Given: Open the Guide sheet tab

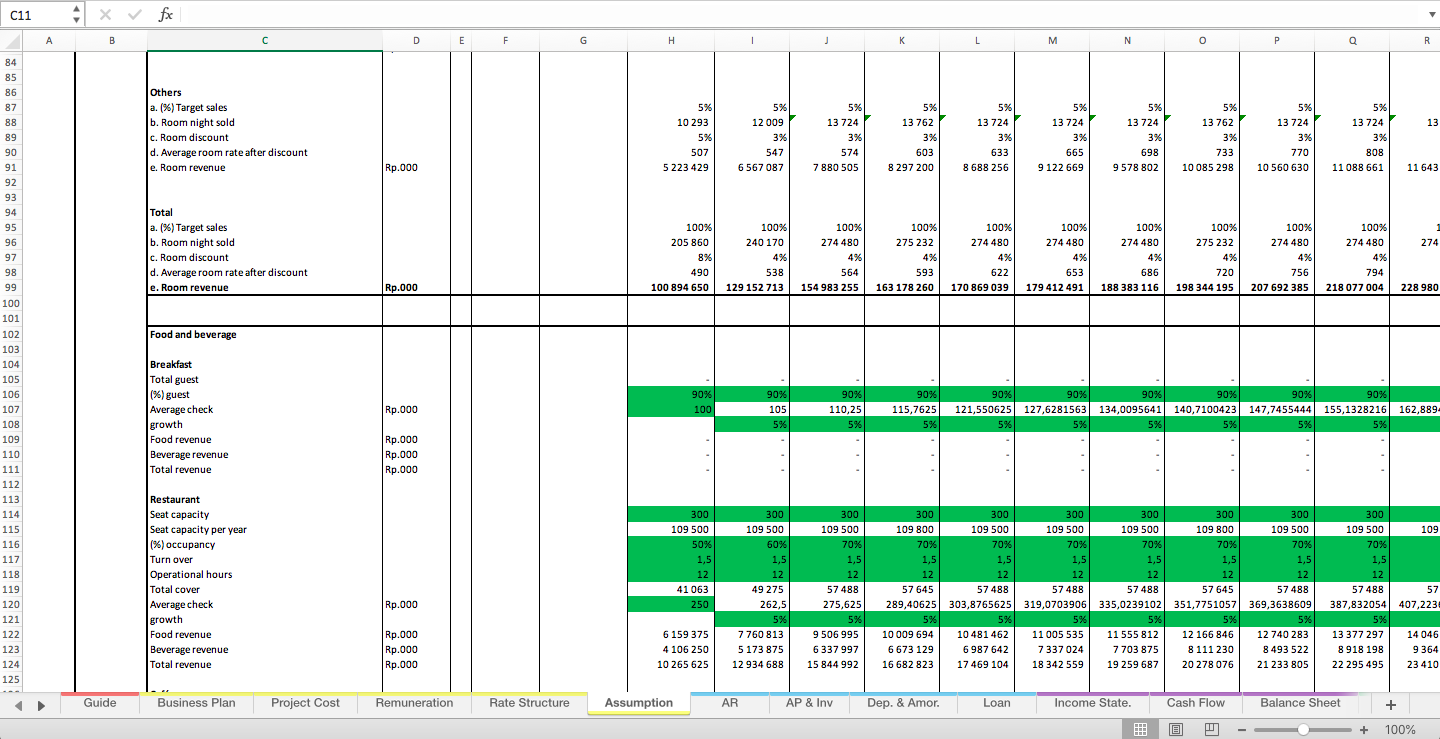Looking at the screenshot, I should [100, 703].
